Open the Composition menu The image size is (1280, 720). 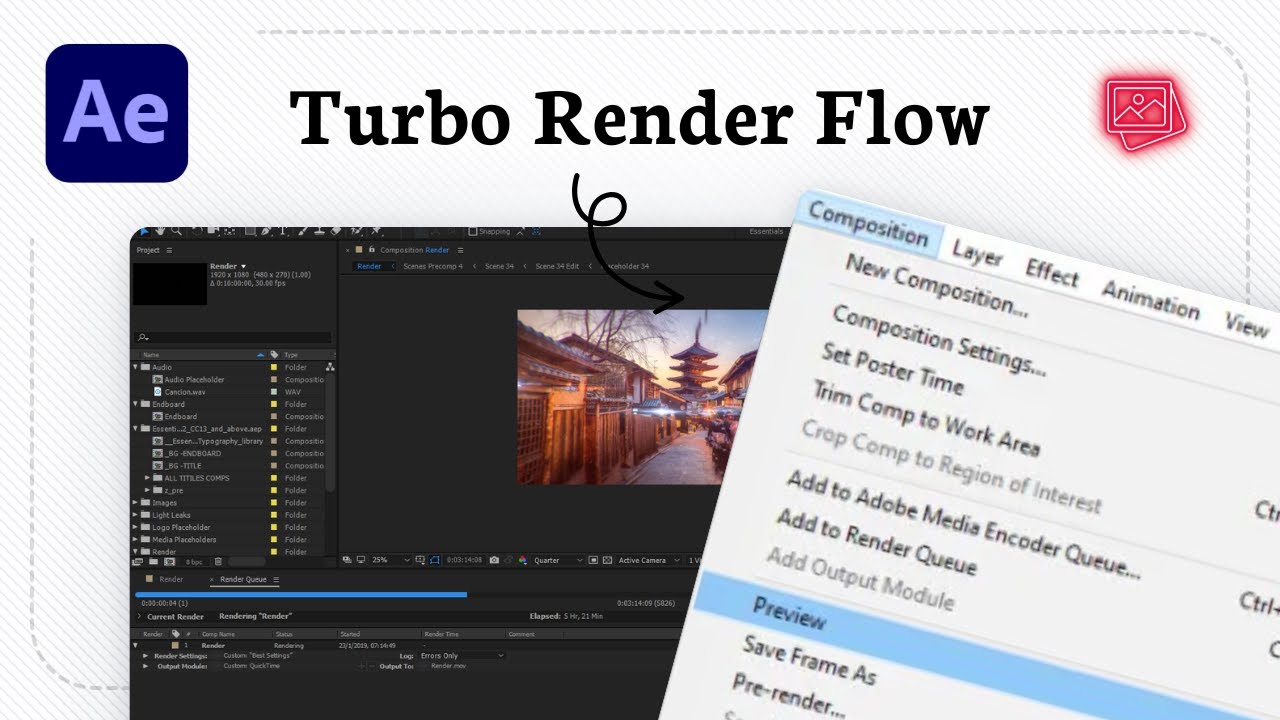[x=868, y=226]
